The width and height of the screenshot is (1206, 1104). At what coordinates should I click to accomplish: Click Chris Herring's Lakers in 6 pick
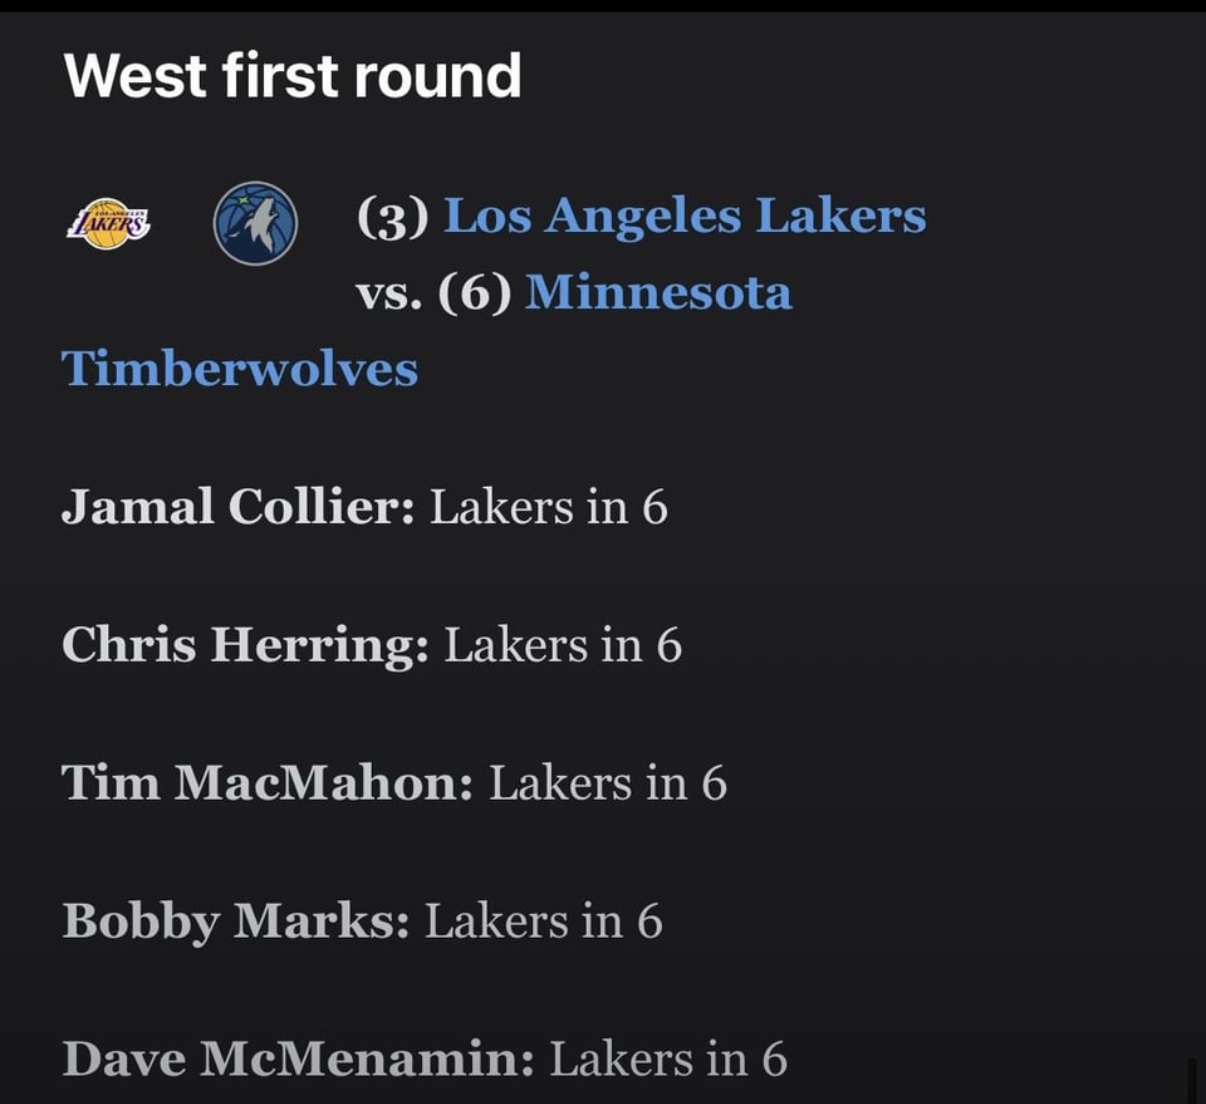point(563,644)
